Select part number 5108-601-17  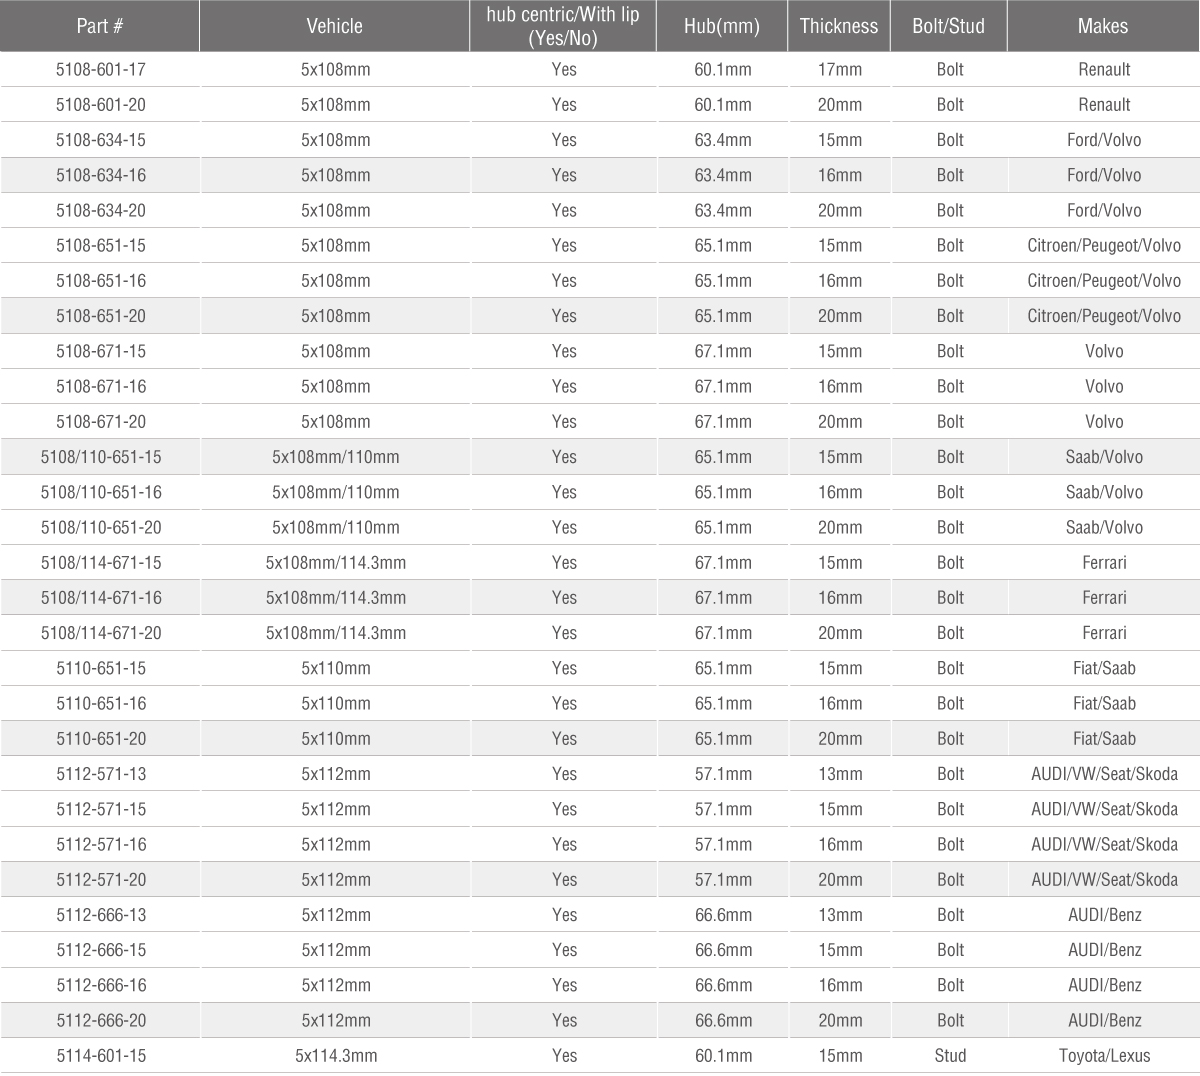101,69
